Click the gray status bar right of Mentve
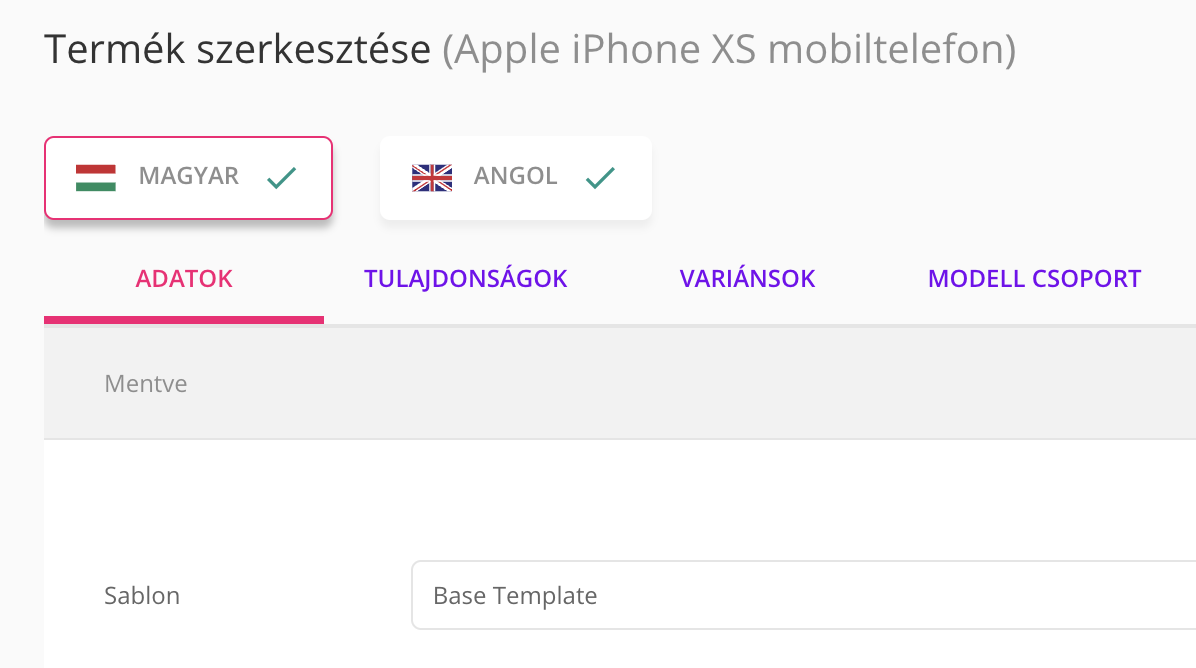The image size is (1196, 668). [700, 384]
